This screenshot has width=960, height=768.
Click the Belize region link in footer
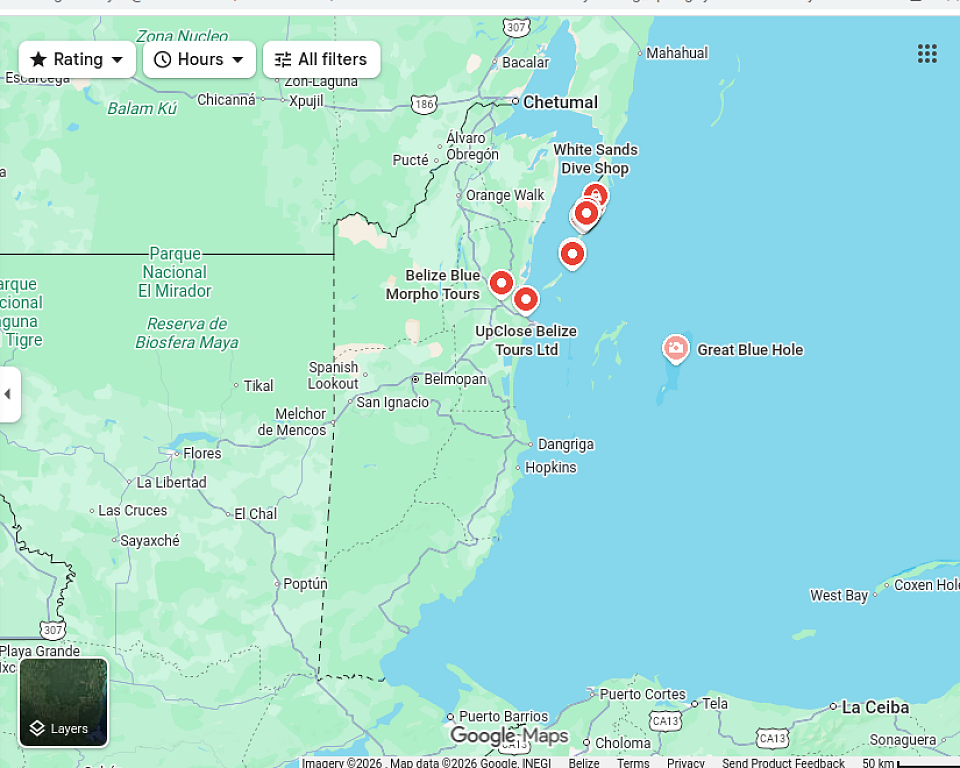click(x=584, y=763)
